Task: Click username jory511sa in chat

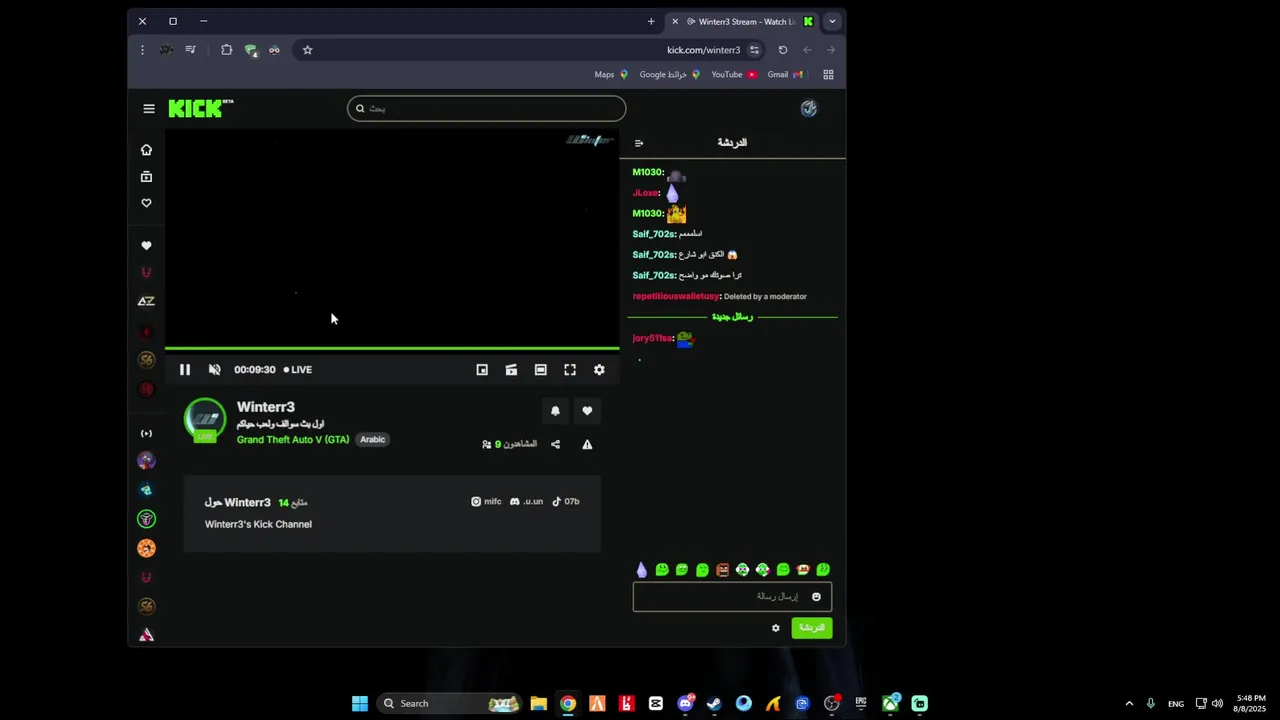Action: pos(653,339)
